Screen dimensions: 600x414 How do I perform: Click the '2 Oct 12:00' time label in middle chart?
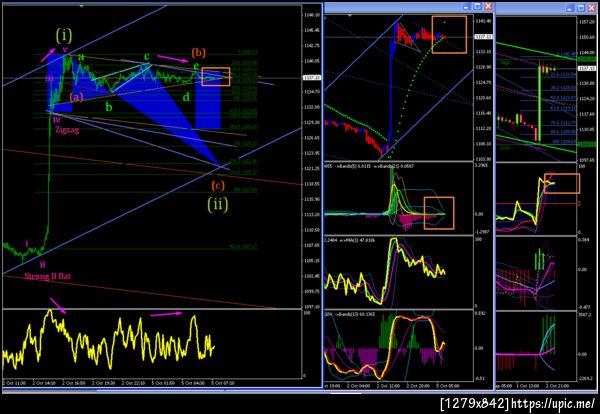click(389, 386)
